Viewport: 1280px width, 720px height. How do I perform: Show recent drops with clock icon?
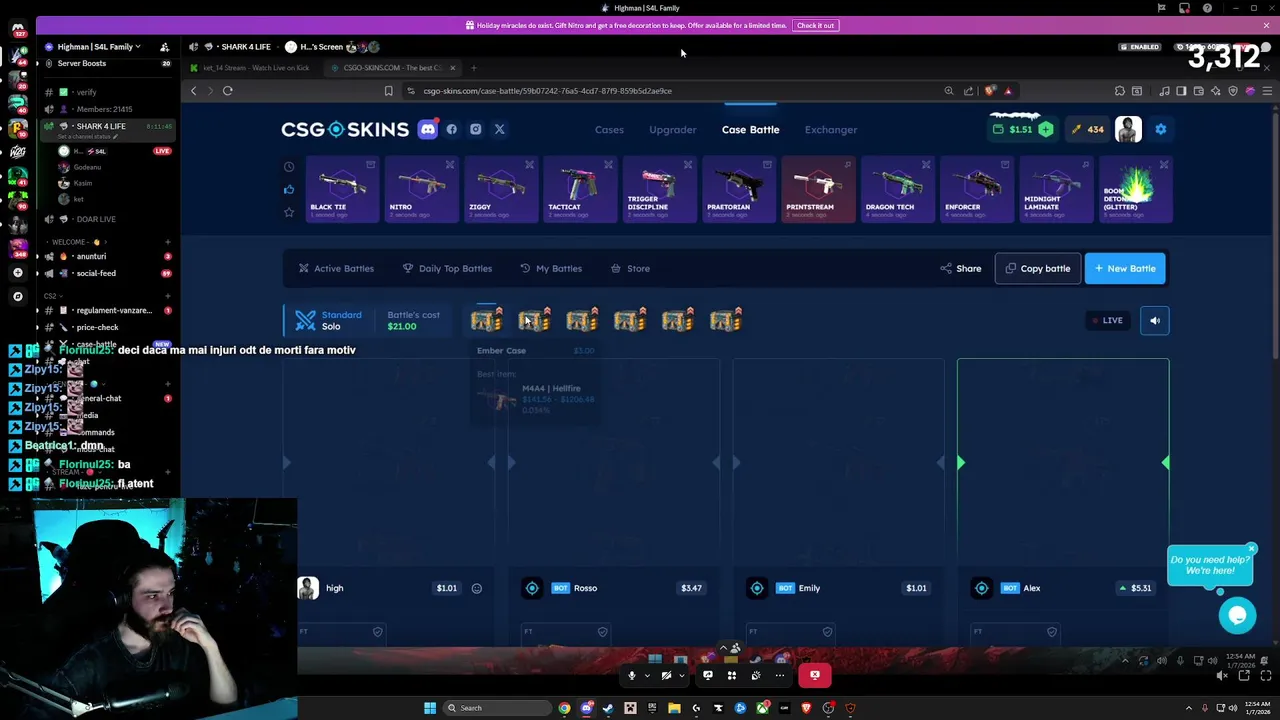click(289, 167)
